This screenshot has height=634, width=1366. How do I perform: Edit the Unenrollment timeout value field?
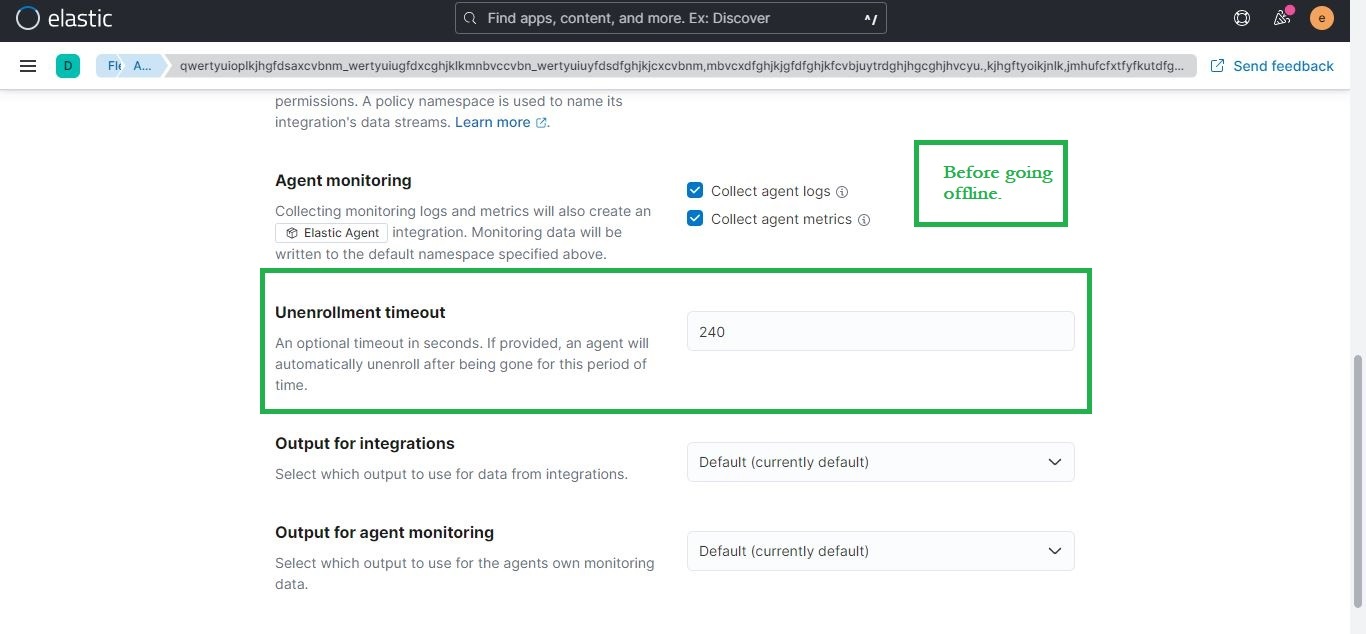(x=879, y=331)
